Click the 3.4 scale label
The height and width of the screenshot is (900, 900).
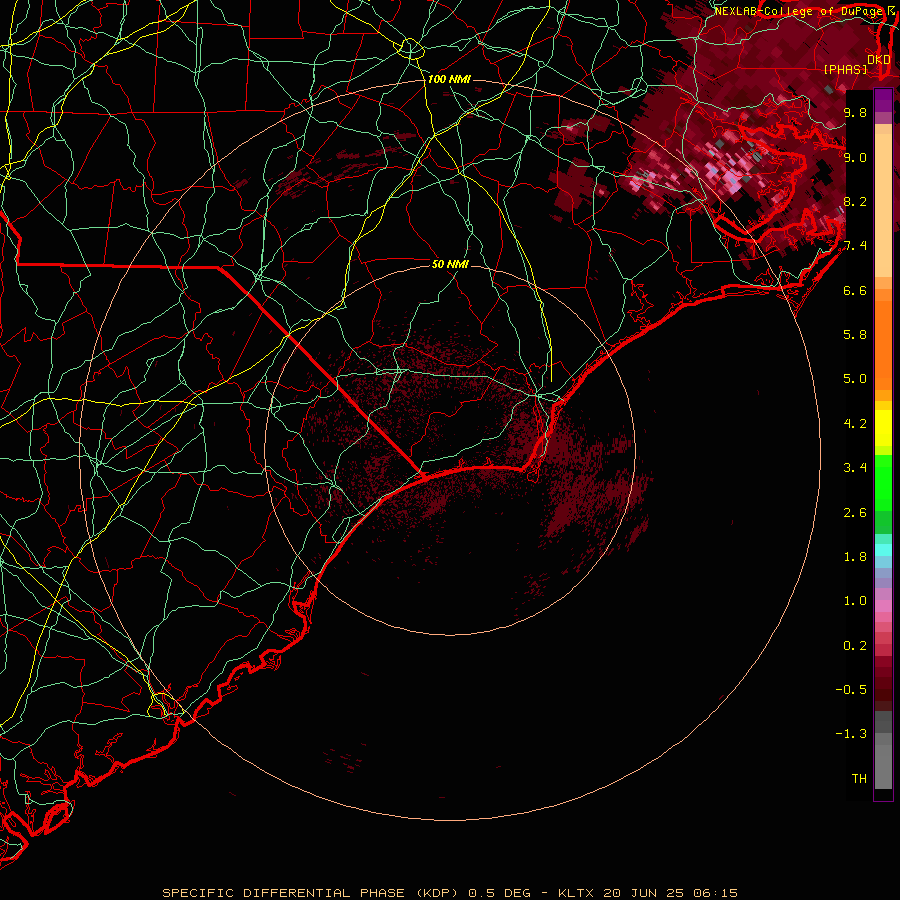[855, 468]
